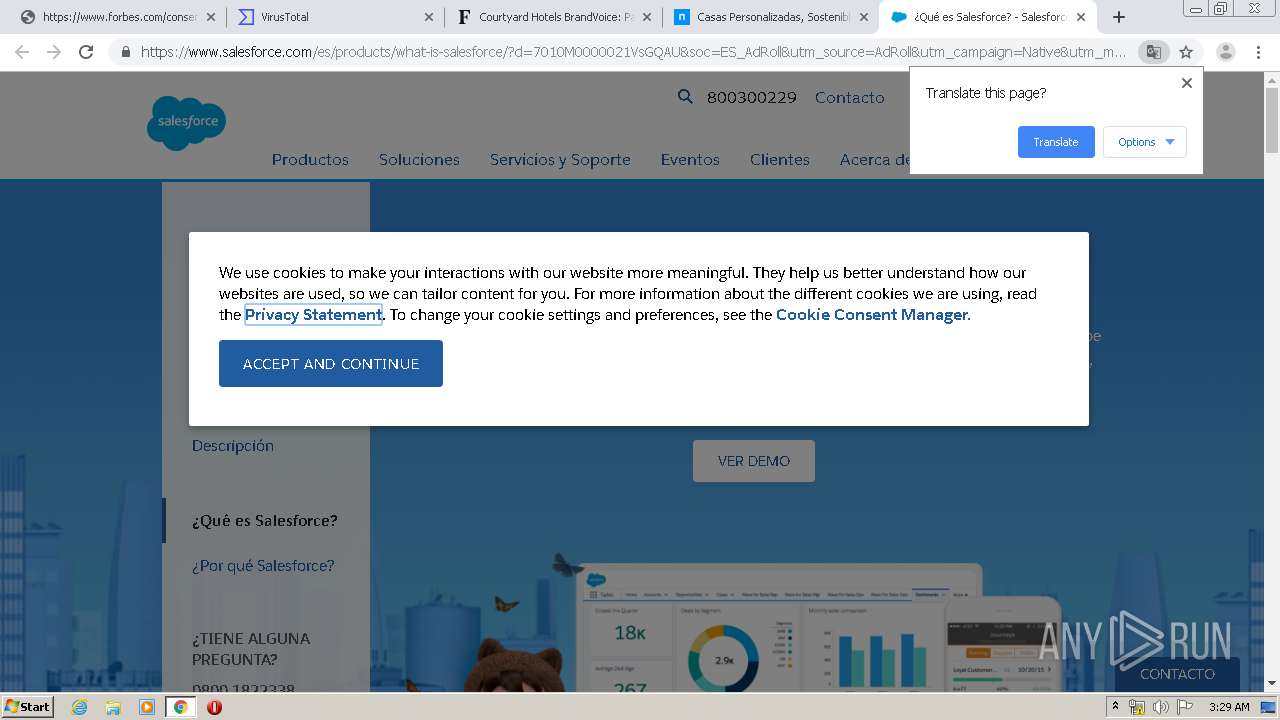The height and width of the screenshot is (720, 1280).
Task: Select ¿Qué es Salesforce? in sidebar
Action: 265,521
